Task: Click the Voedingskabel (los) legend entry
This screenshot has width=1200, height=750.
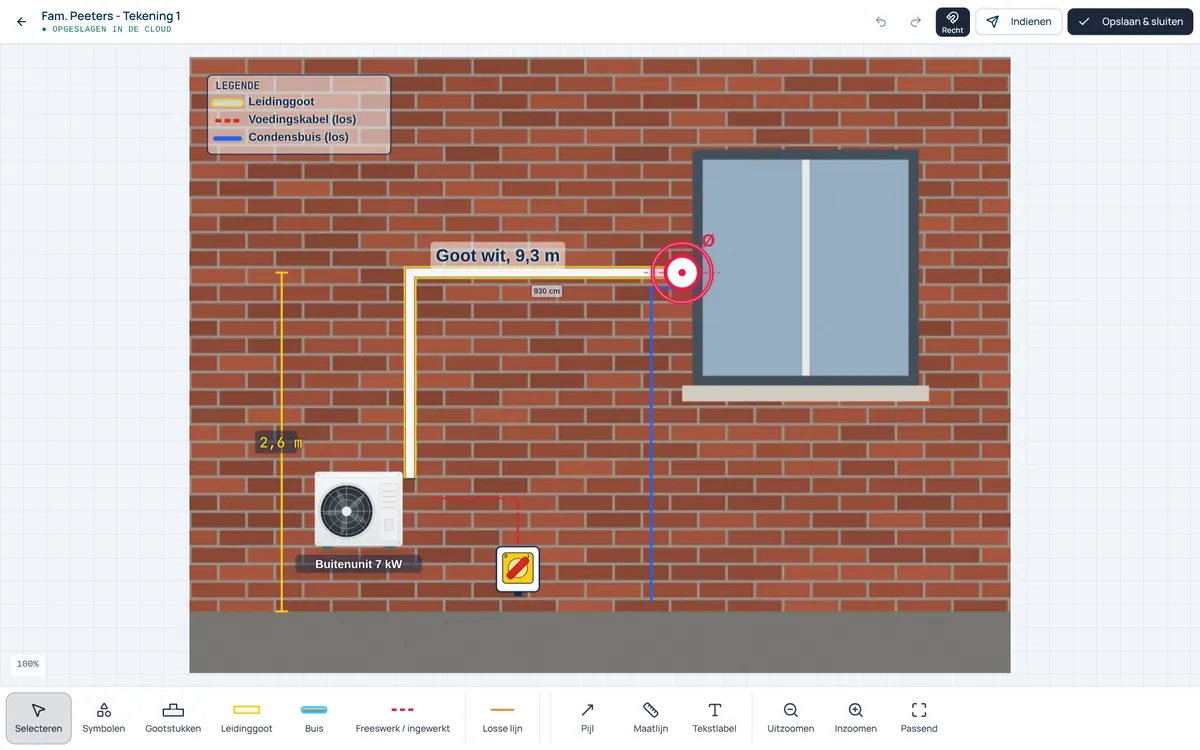Action: click(302, 119)
